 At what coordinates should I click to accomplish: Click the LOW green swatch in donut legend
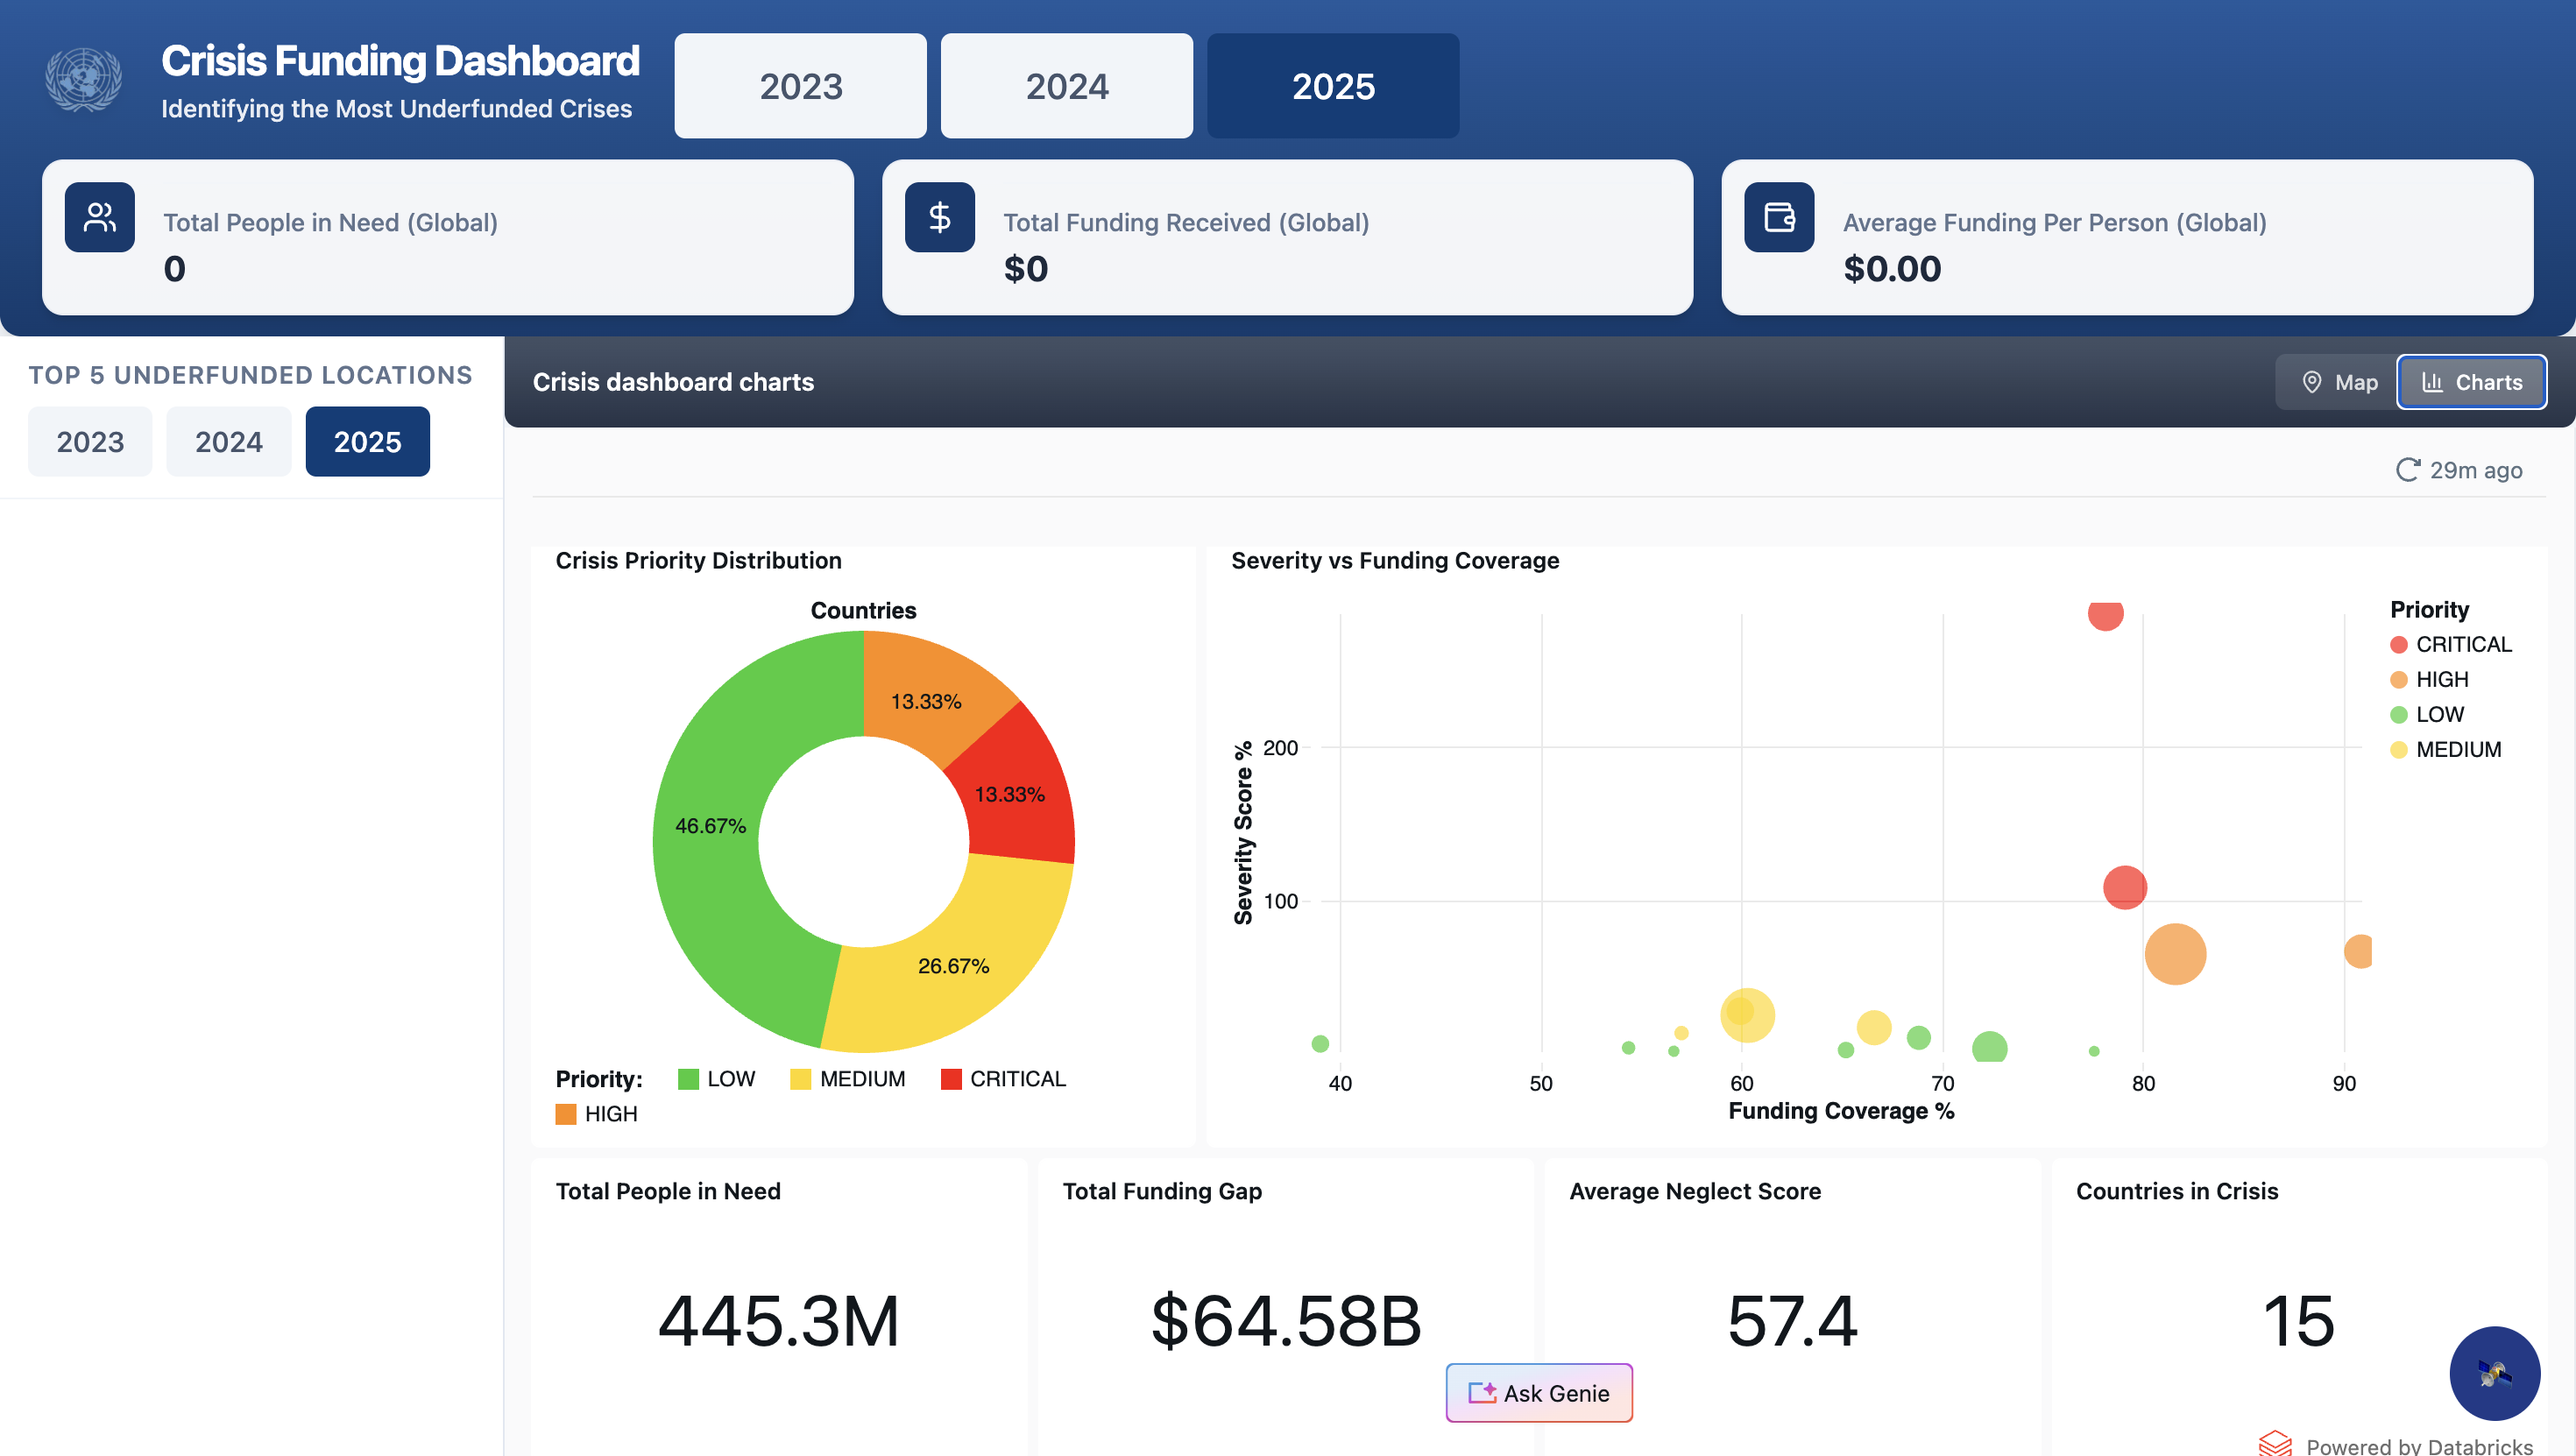point(688,1079)
